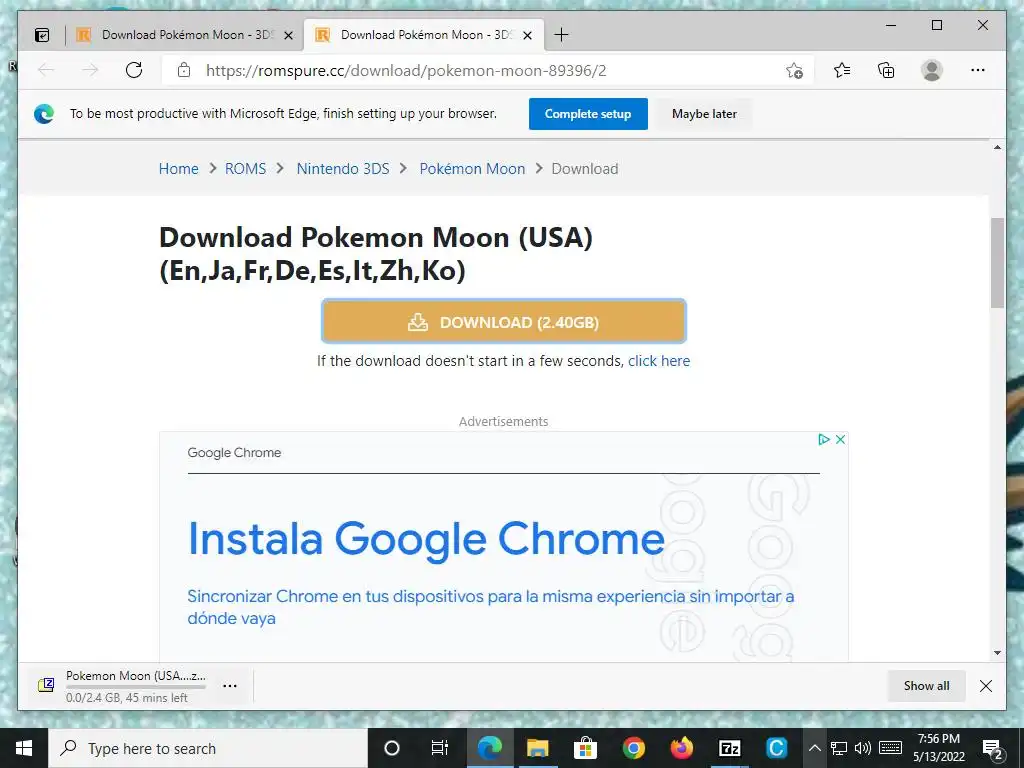The width and height of the screenshot is (1024, 768).
Task: Open the tab actions menu icon
Action: coord(42,35)
